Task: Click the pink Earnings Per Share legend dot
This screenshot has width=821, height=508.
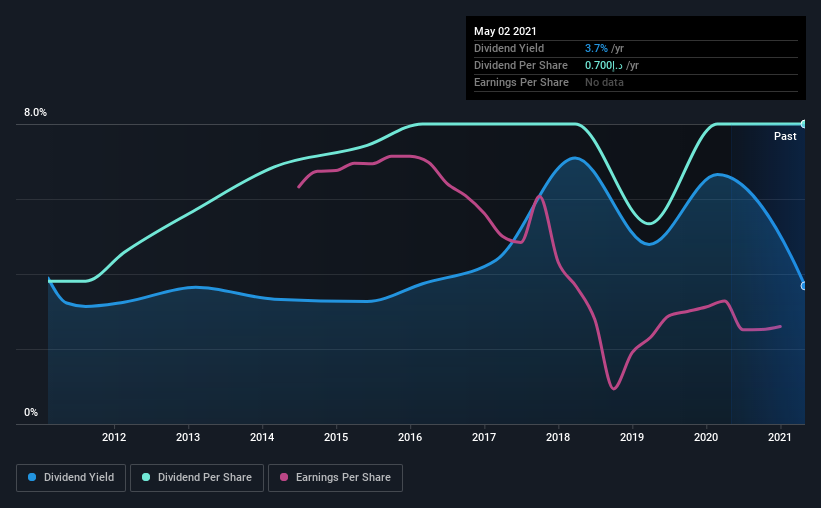Action: [x=284, y=477]
